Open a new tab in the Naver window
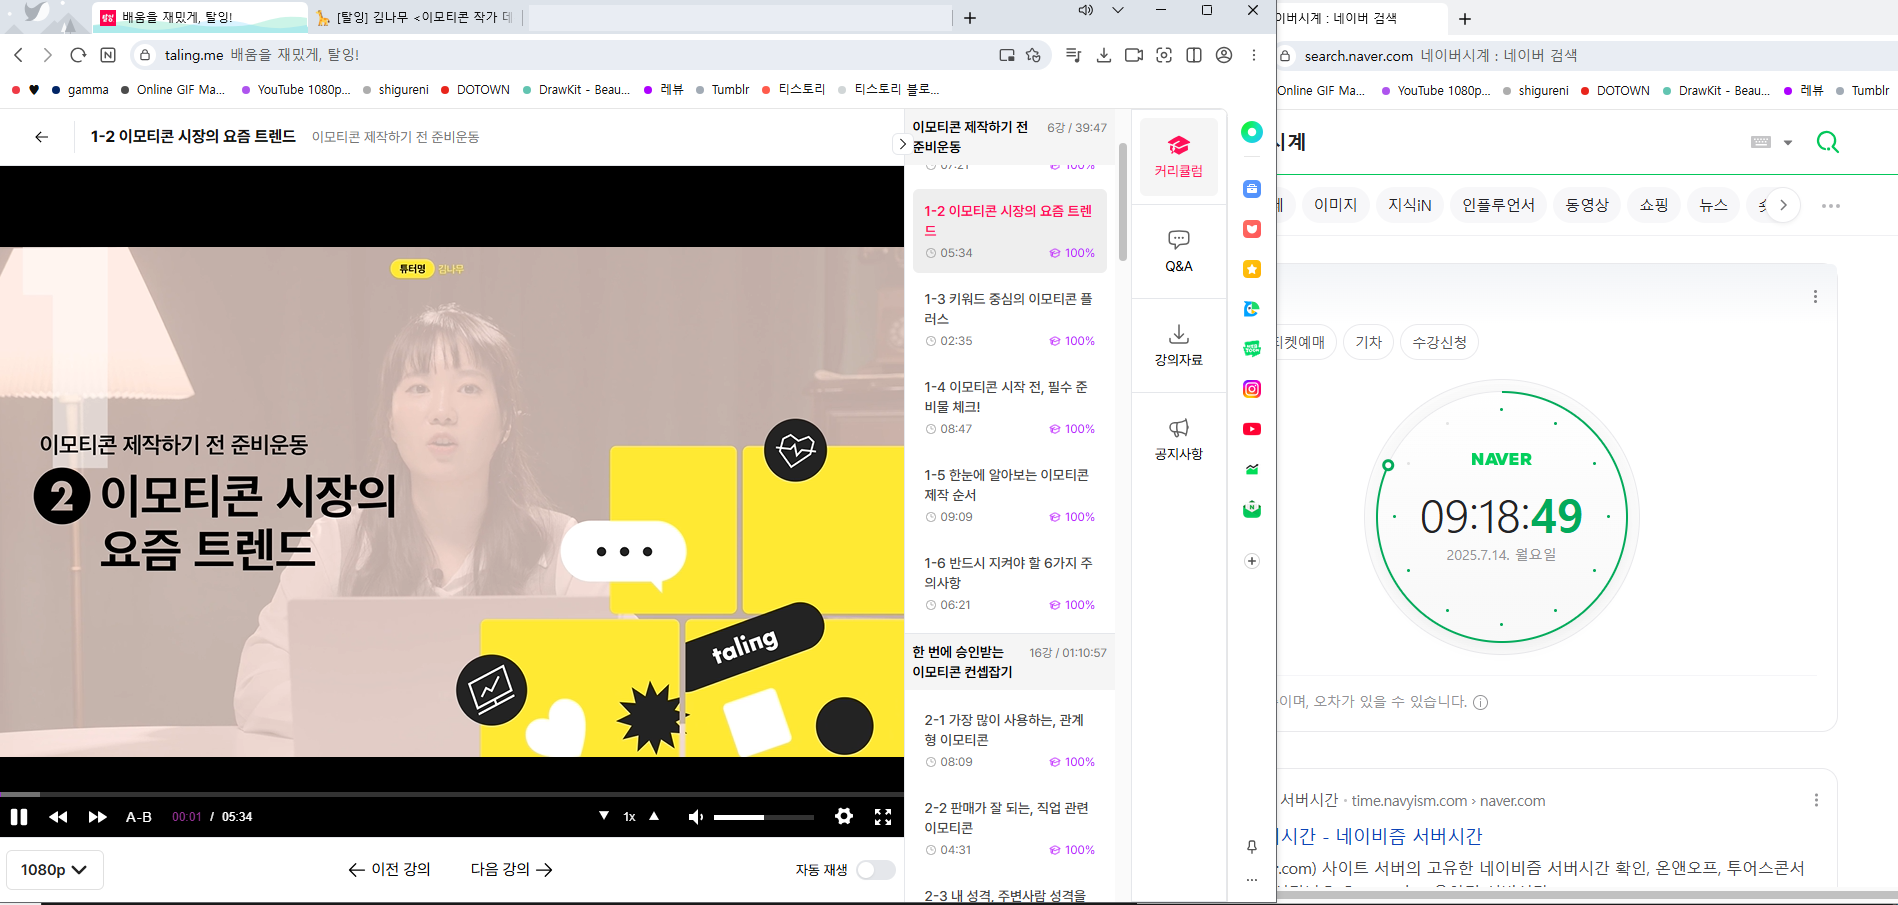Viewport: 1898px width, 905px height. [x=1465, y=18]
